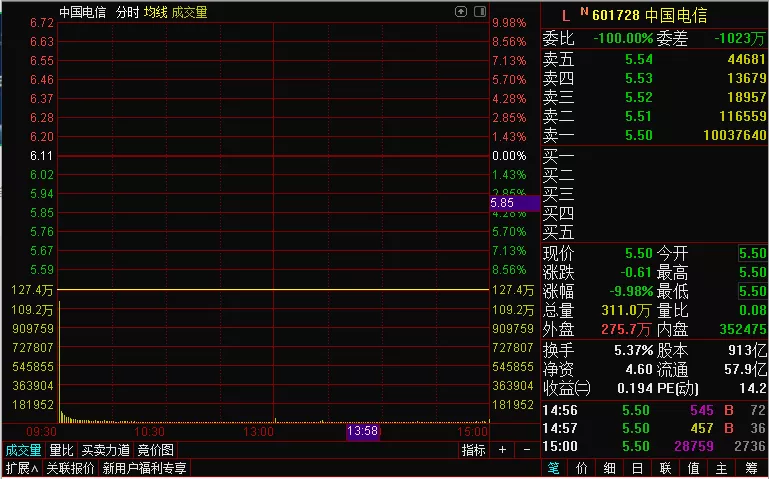Switch to the 价 price distribution tab
The width and height of the screenshot is (770, 479).
pos(582,468)
